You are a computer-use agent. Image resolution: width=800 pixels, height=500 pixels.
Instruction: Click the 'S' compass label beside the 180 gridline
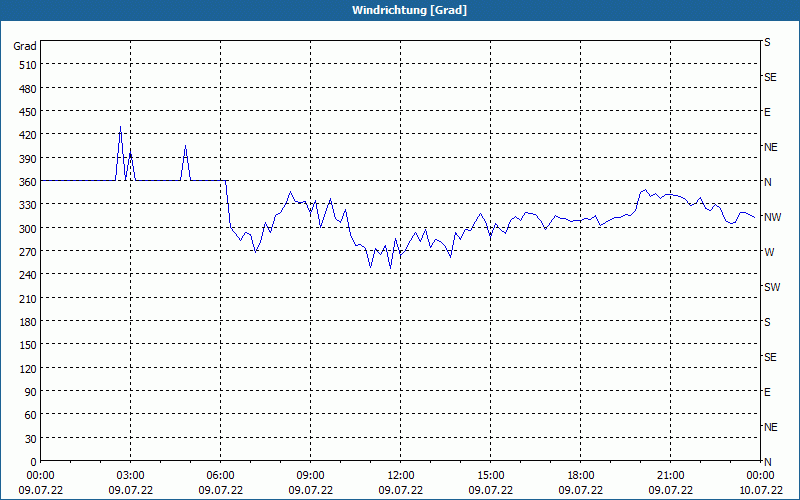coord(767,322)
